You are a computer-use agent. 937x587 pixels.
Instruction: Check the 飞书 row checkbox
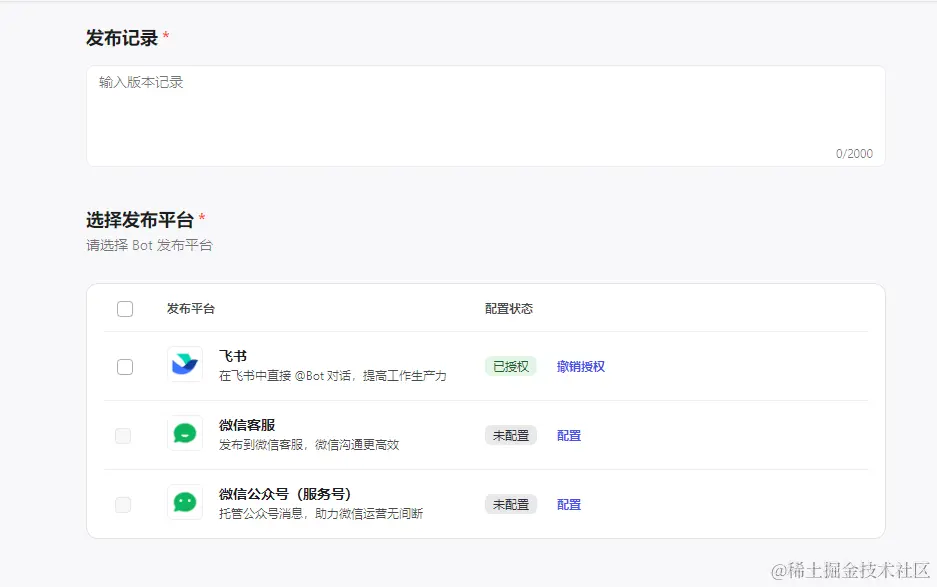click(x=125, y=366)
